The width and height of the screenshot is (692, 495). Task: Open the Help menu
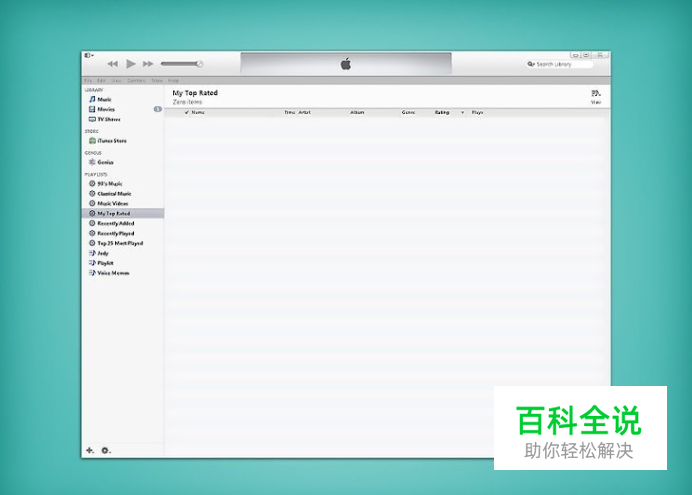click(173, 80)
